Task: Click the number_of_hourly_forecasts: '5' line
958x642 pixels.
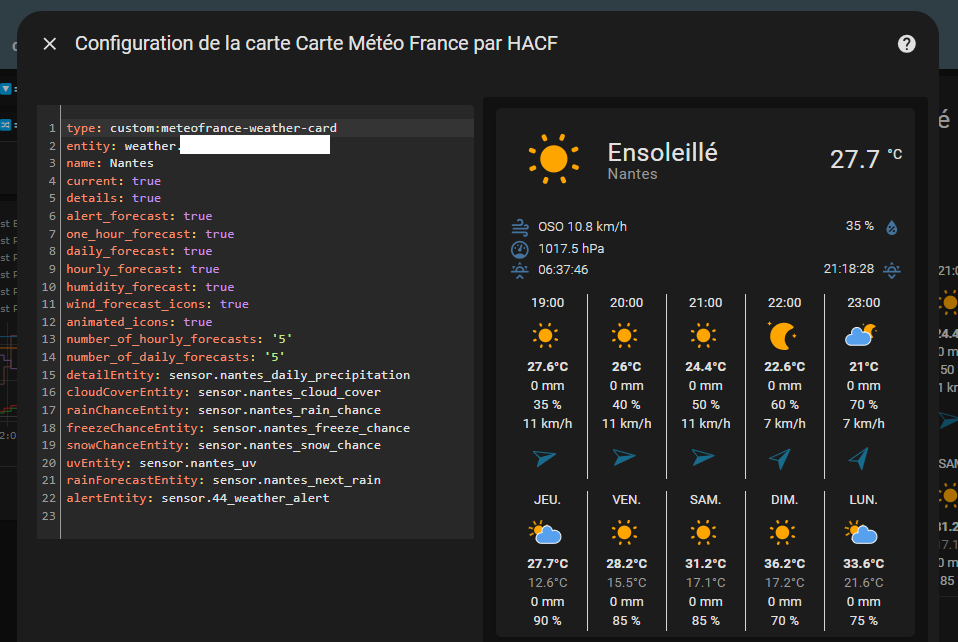Action: click(179, 339)
